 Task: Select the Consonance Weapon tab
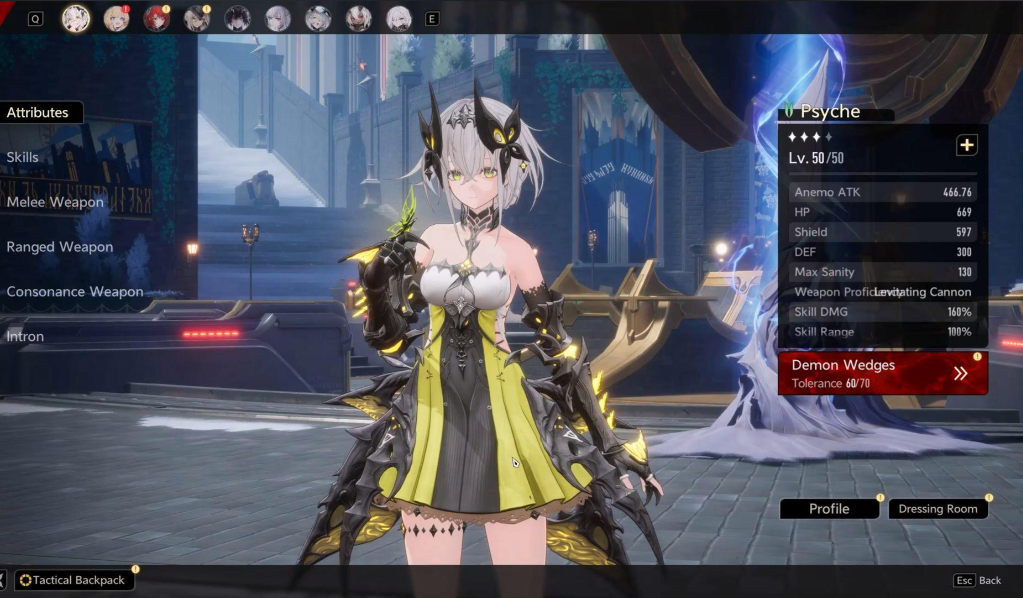pos(75,292)
